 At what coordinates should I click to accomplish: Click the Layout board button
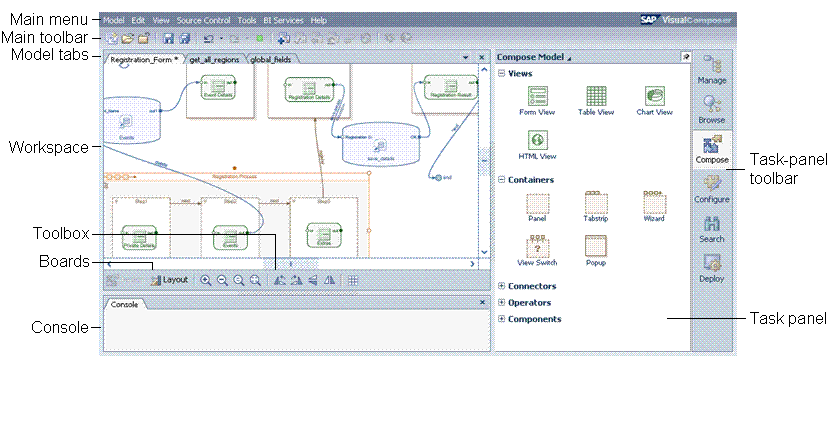click(170, 280)
